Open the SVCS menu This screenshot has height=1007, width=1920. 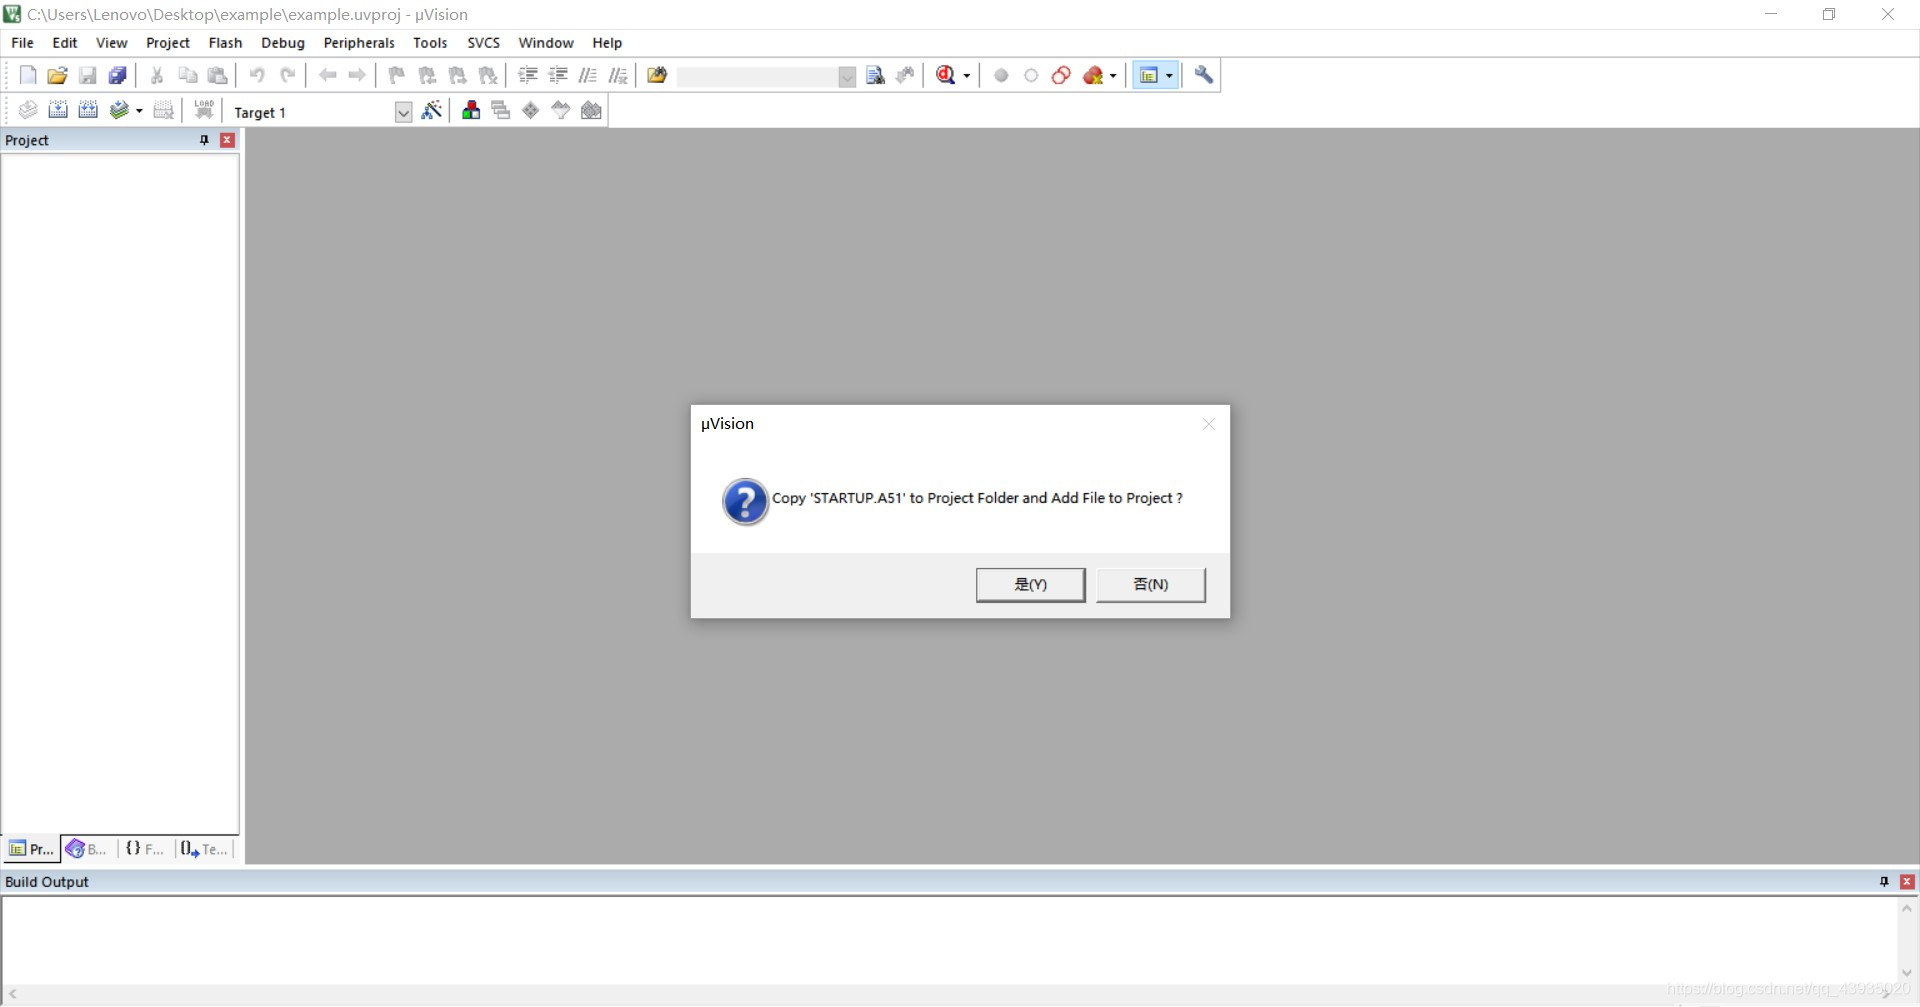(x=483, y=43)
